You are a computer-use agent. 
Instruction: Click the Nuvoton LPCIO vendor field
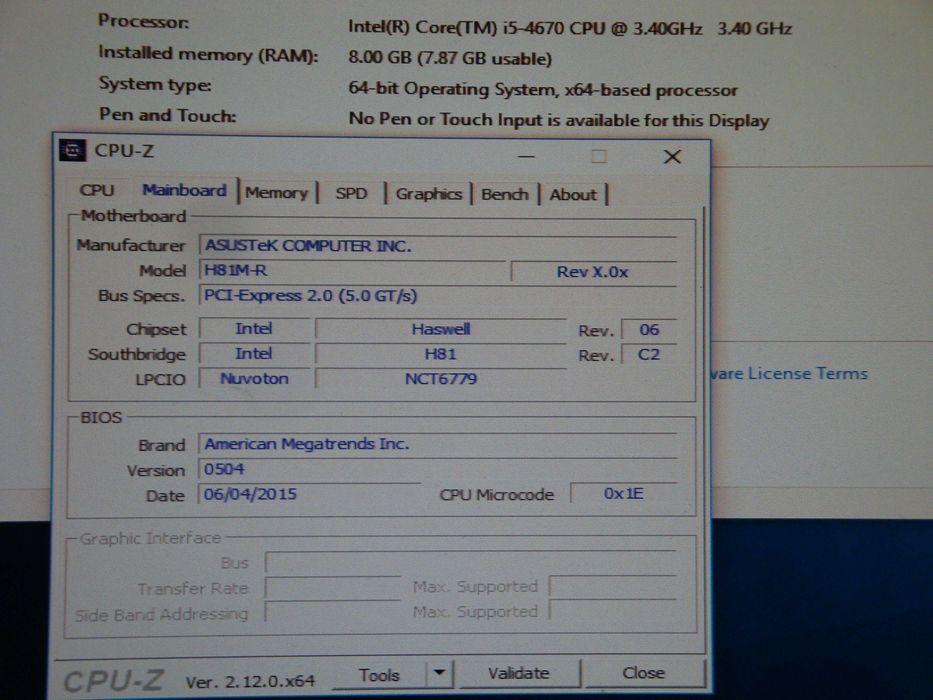254,379
